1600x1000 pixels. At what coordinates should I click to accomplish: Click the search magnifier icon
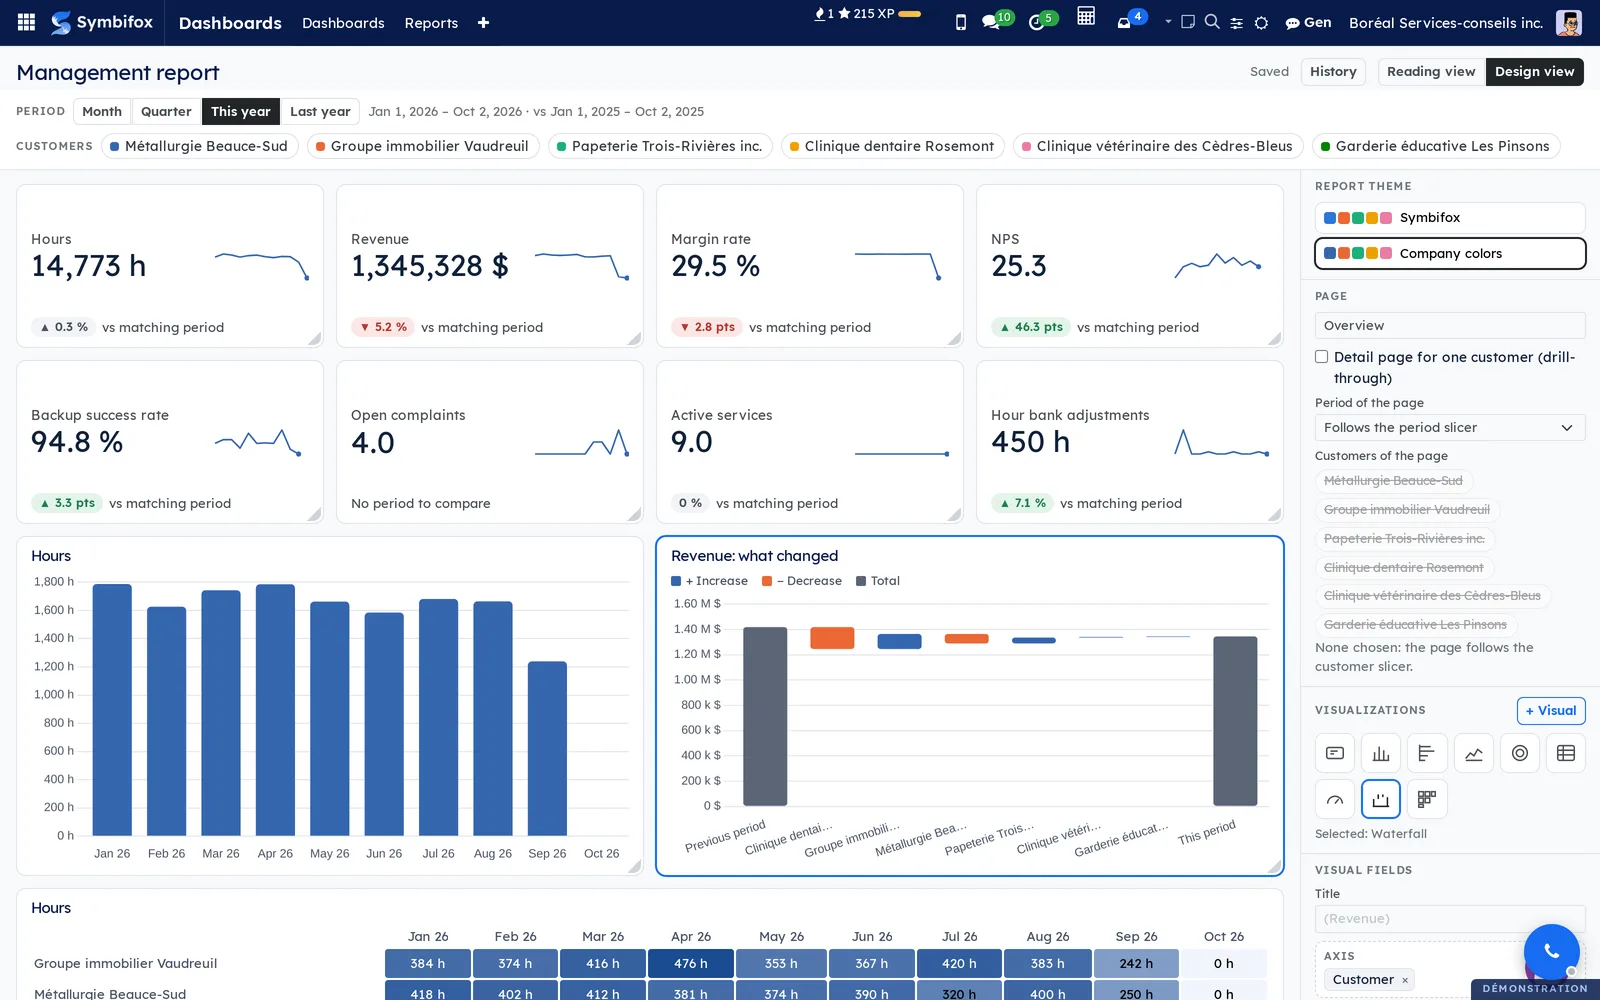[1212, 22]
